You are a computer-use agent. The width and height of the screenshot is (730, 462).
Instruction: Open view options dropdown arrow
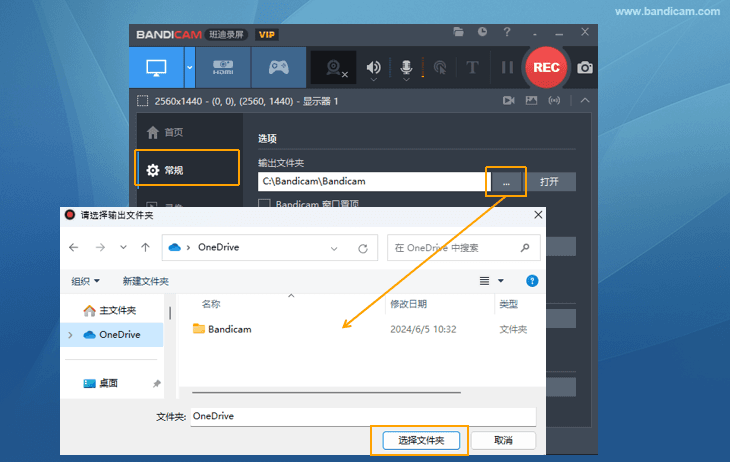[x=501, y=281]
